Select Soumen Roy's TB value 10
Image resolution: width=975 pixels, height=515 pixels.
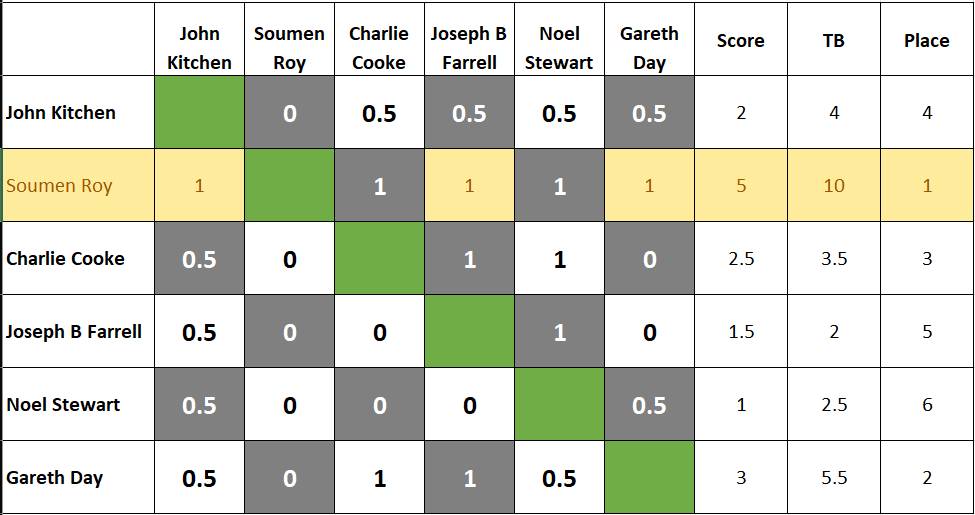(x=833, y=185)
